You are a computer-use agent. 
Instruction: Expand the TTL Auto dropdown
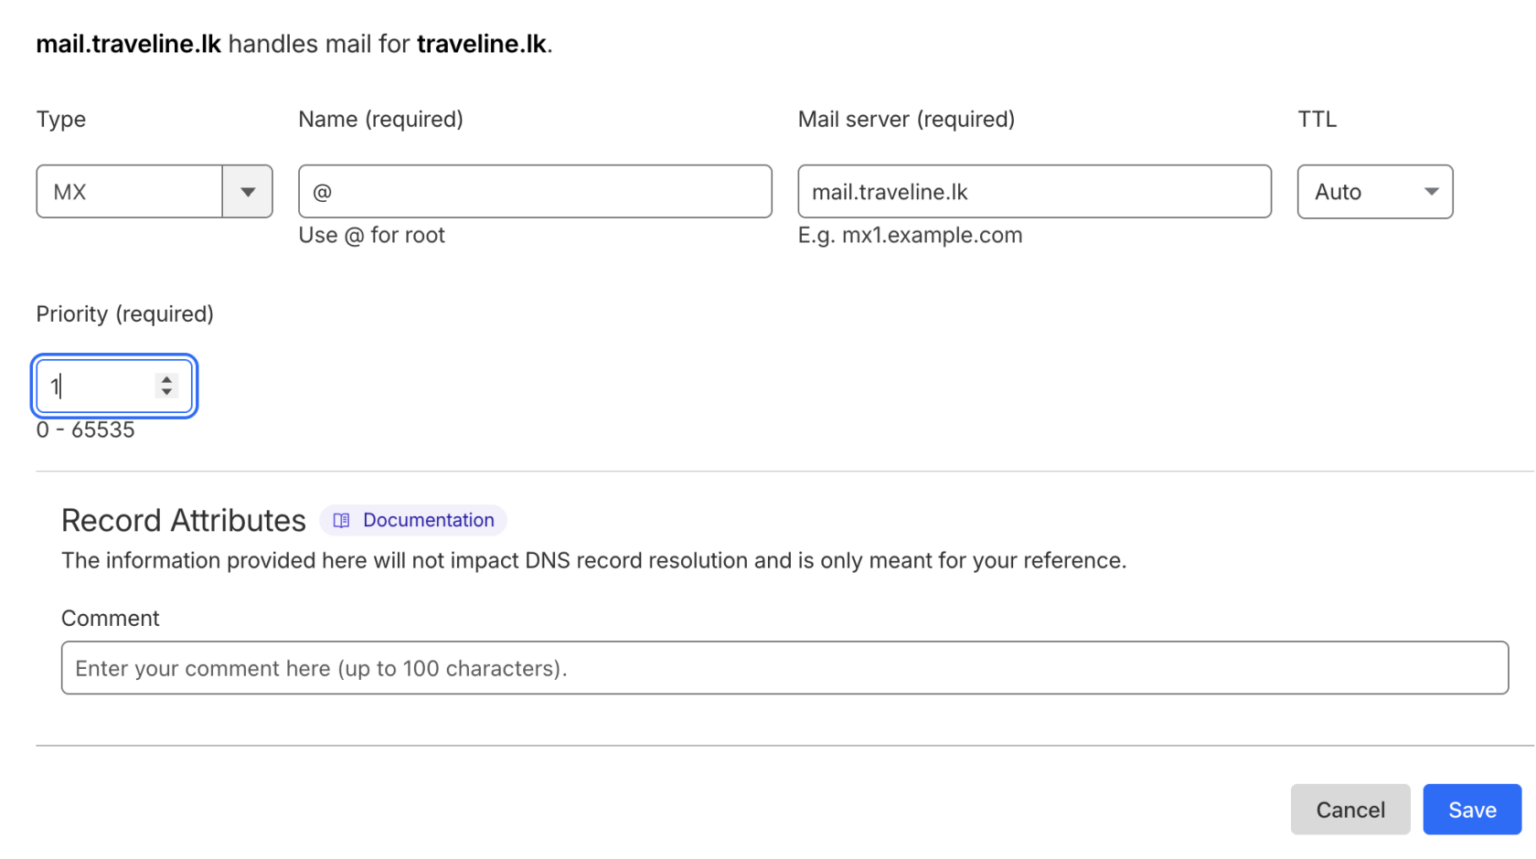point(1374,192)
